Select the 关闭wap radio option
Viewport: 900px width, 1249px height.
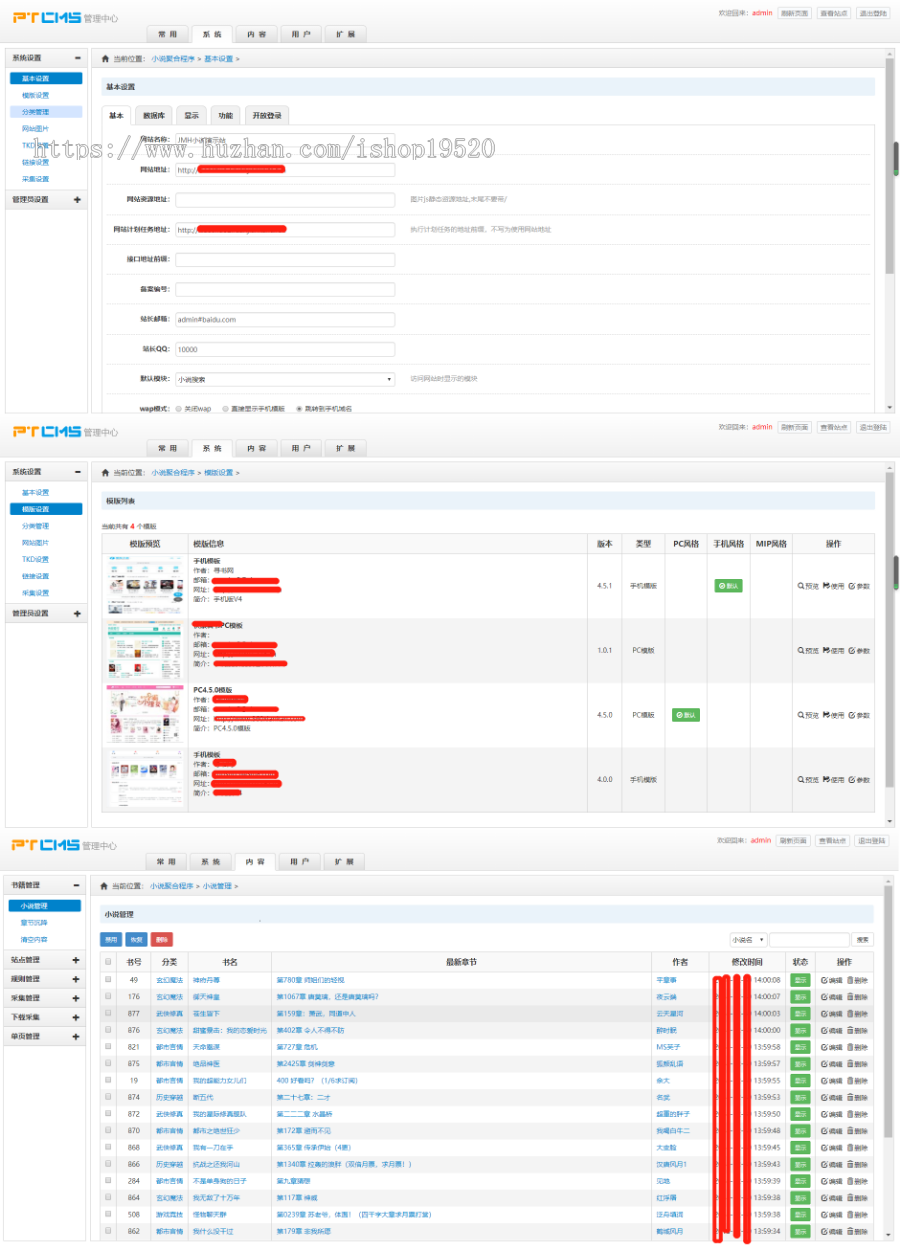(178, 409)
